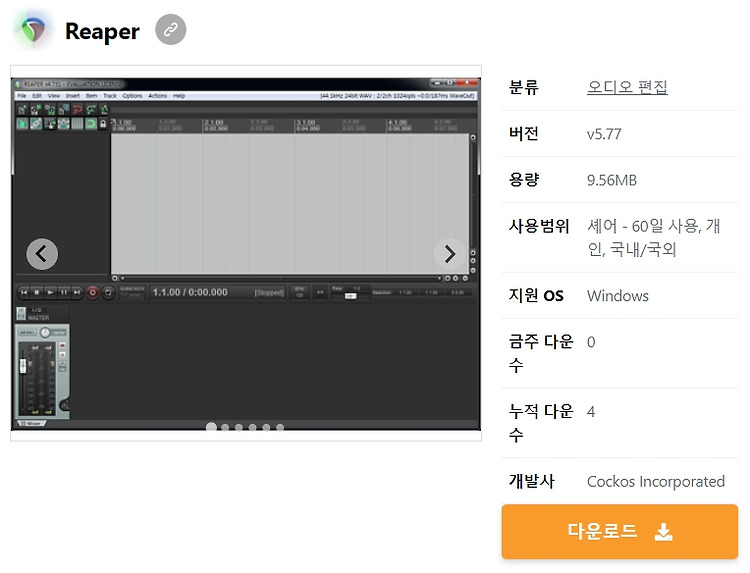The image size is (750, 573).
Task: Click the master solo yellow button
Action: pos(62,355)
